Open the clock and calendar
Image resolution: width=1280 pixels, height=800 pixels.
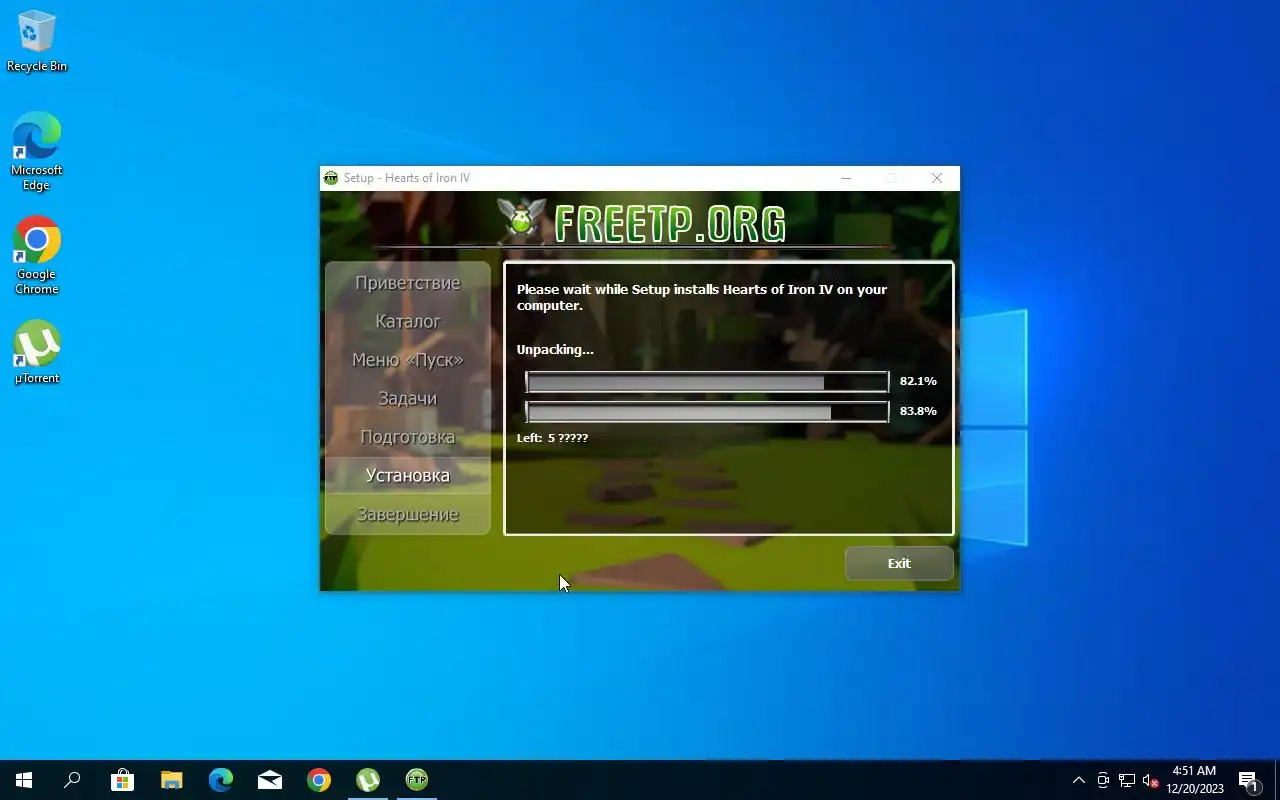coord(1194,780)
